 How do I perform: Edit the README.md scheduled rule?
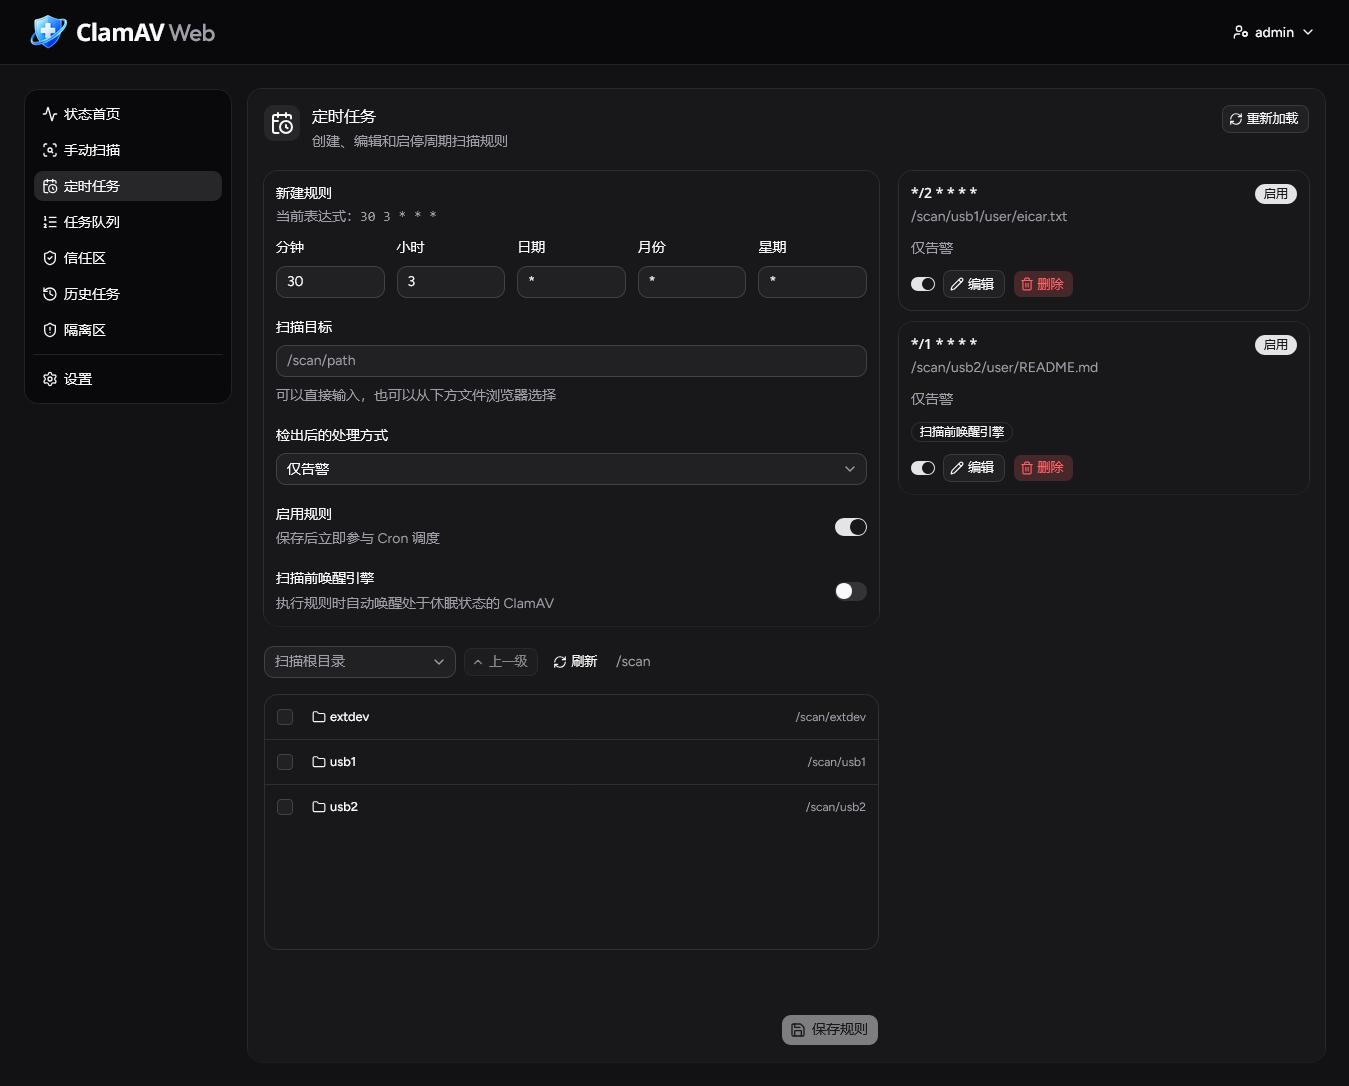(x=973, y=468)
